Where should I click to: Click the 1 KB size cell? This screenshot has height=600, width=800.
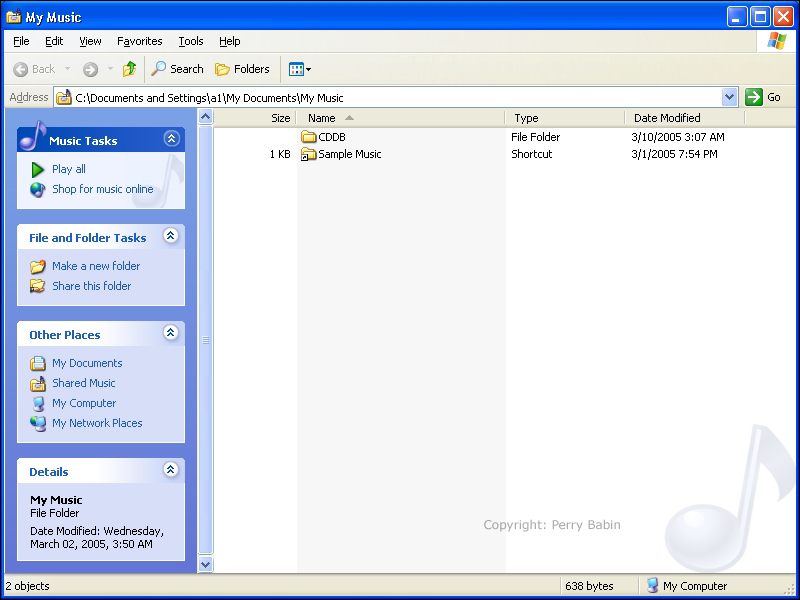[x=280, y=154]
